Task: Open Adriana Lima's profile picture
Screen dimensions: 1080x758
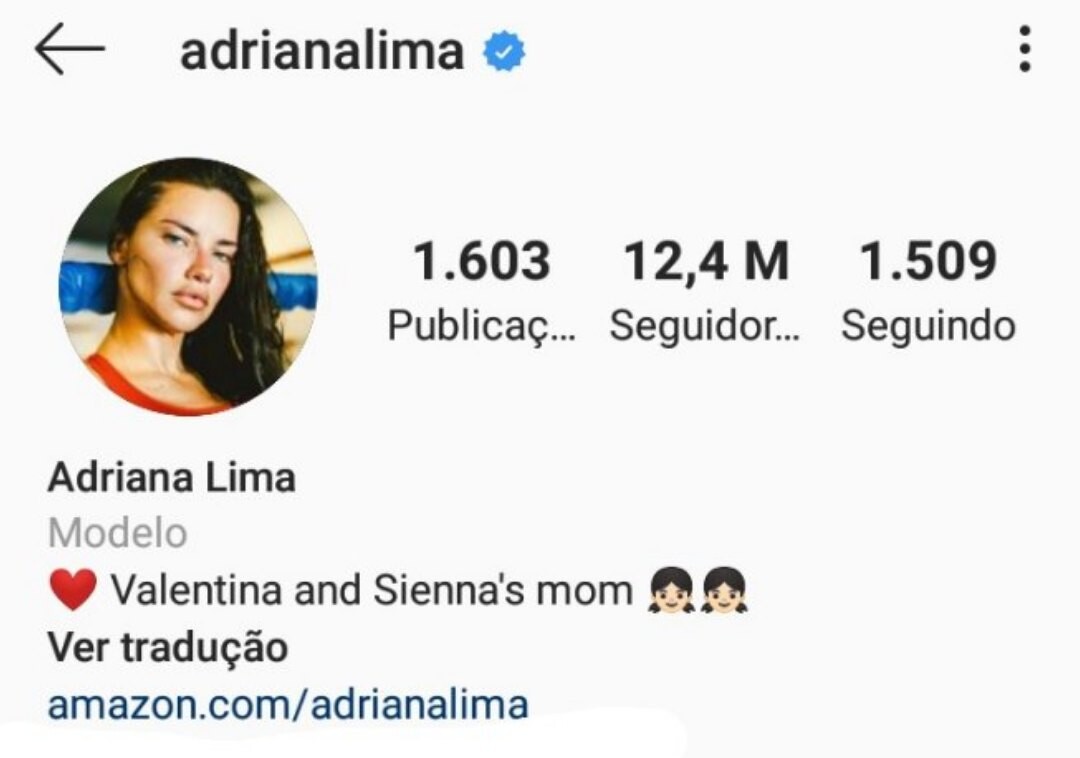Action: [x=188, y=286]
